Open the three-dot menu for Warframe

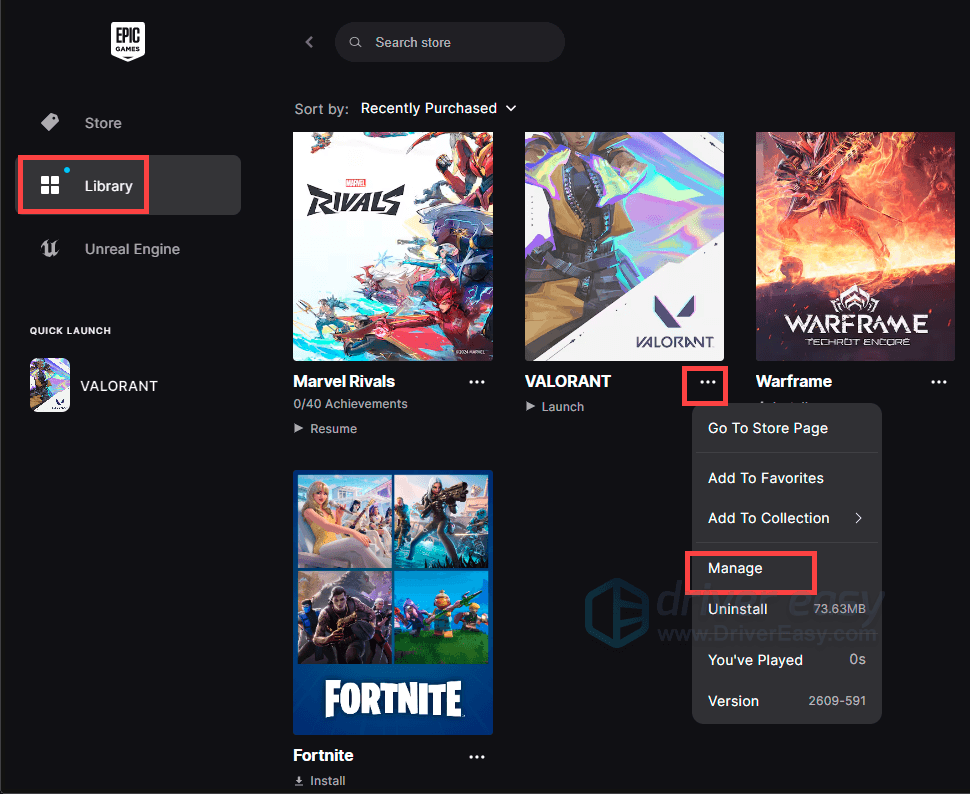[938, 382]
